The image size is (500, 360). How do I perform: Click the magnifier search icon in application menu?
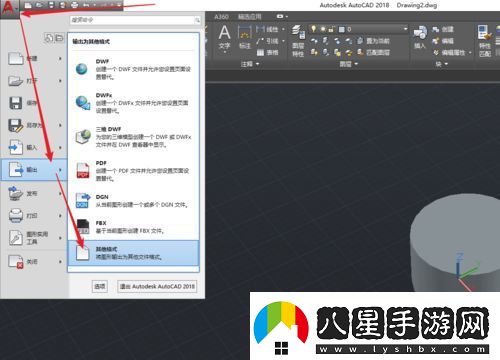point(197,20)
